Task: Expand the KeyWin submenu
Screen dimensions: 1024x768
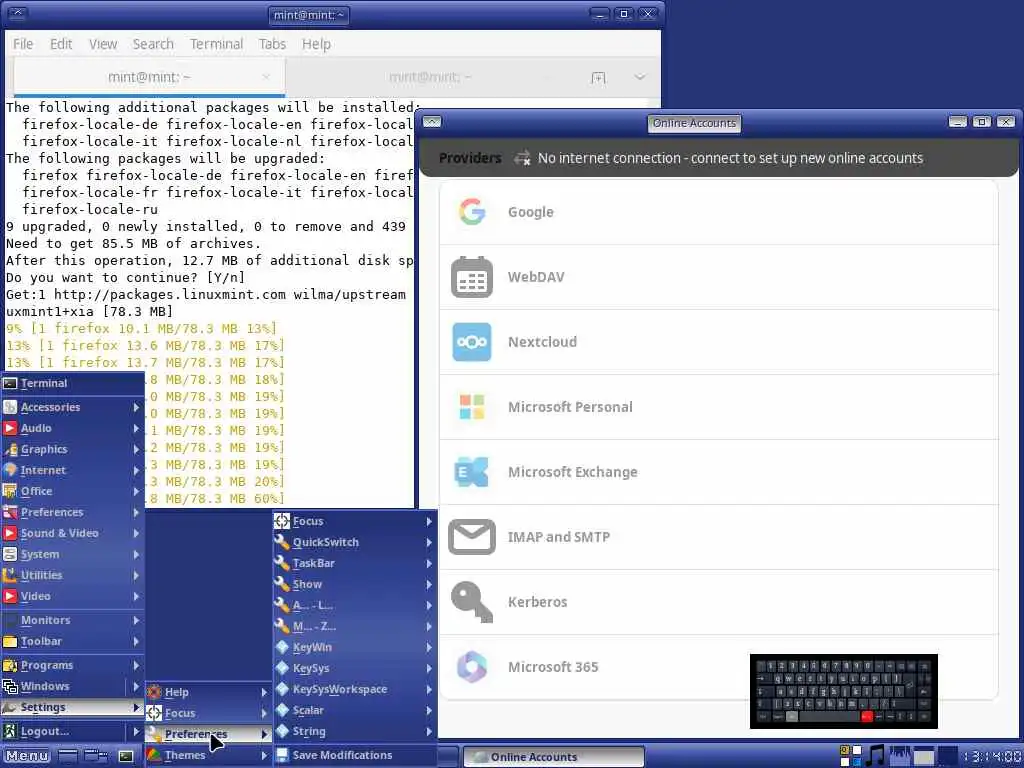Action: point(355,647)
